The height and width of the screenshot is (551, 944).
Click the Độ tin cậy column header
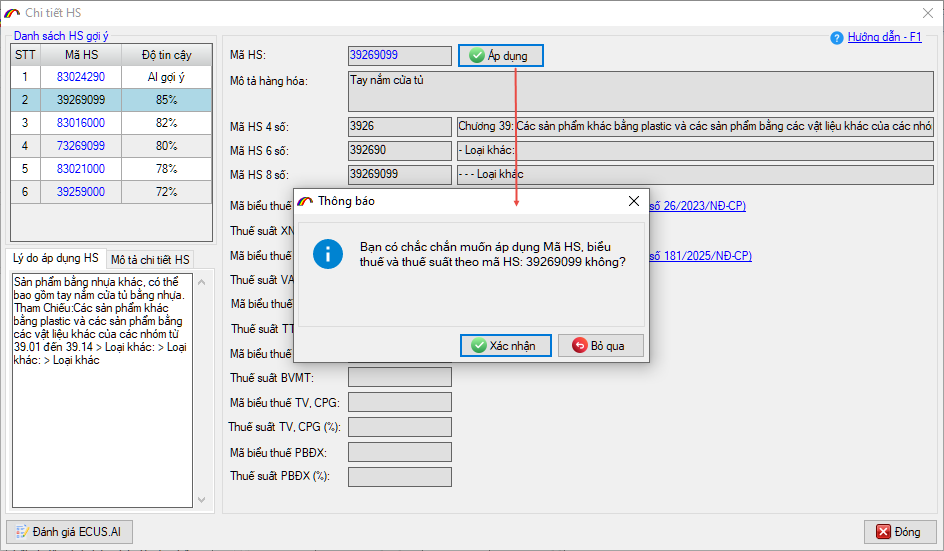point(166,55)
